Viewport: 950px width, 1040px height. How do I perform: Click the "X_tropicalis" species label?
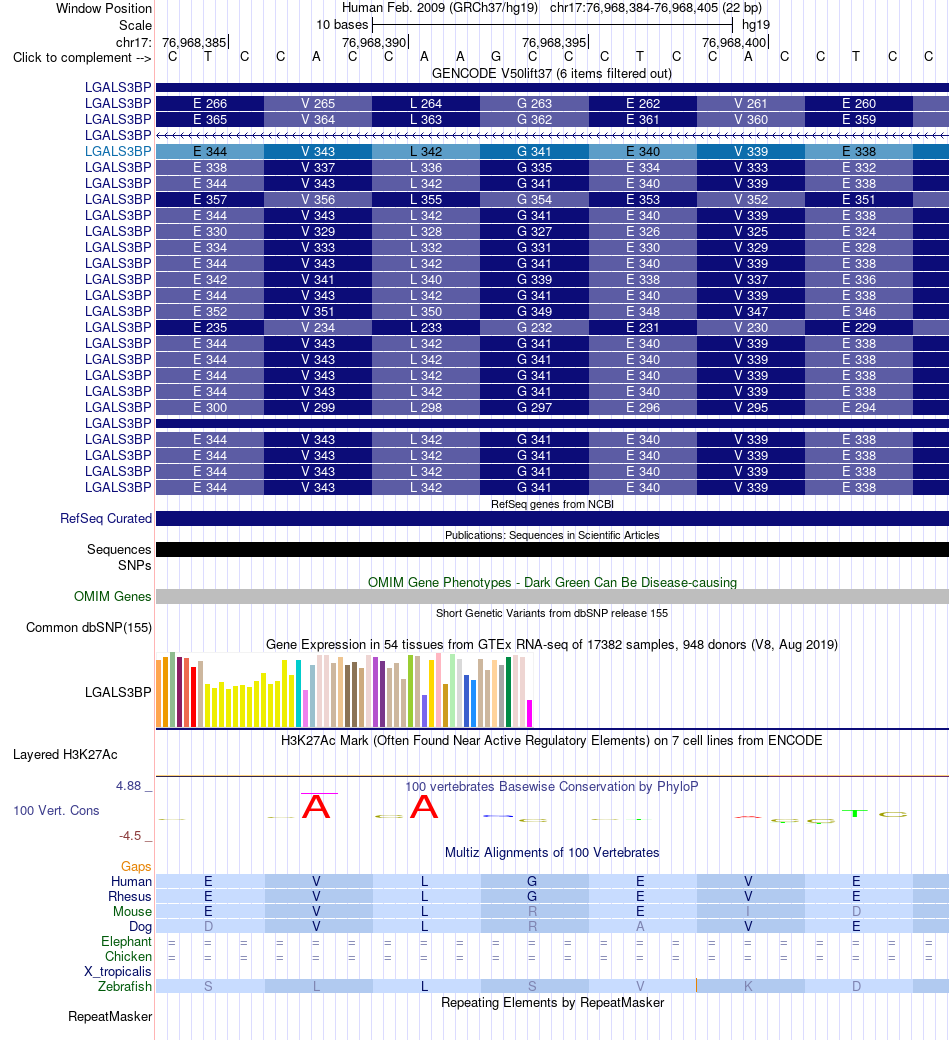point(118,972)
